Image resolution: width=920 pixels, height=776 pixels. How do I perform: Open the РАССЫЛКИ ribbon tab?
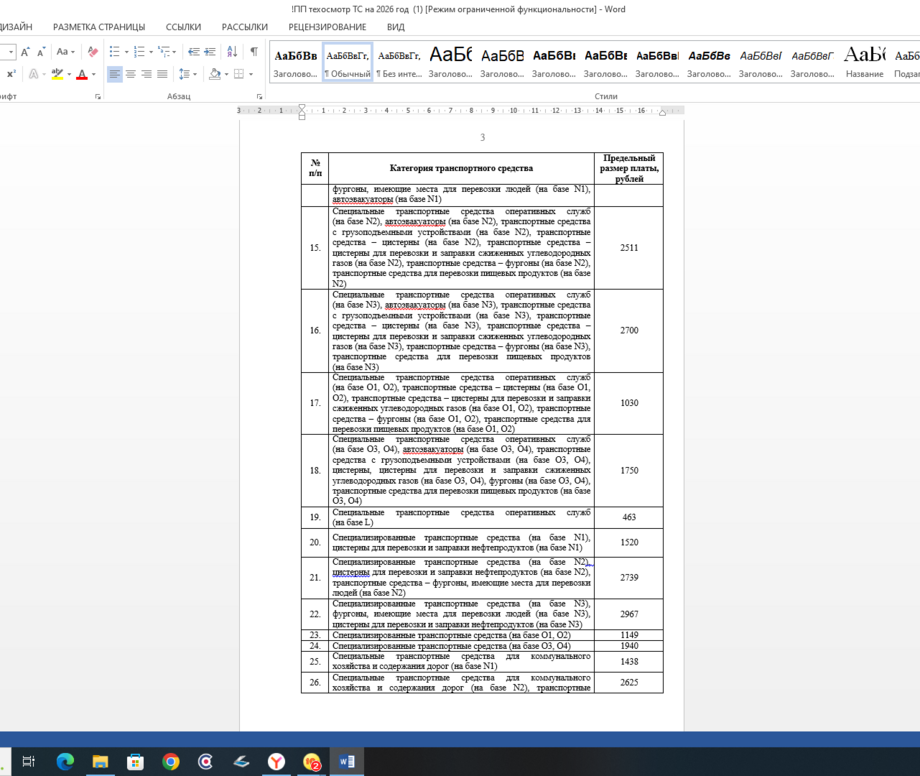(x=244, y=27)
